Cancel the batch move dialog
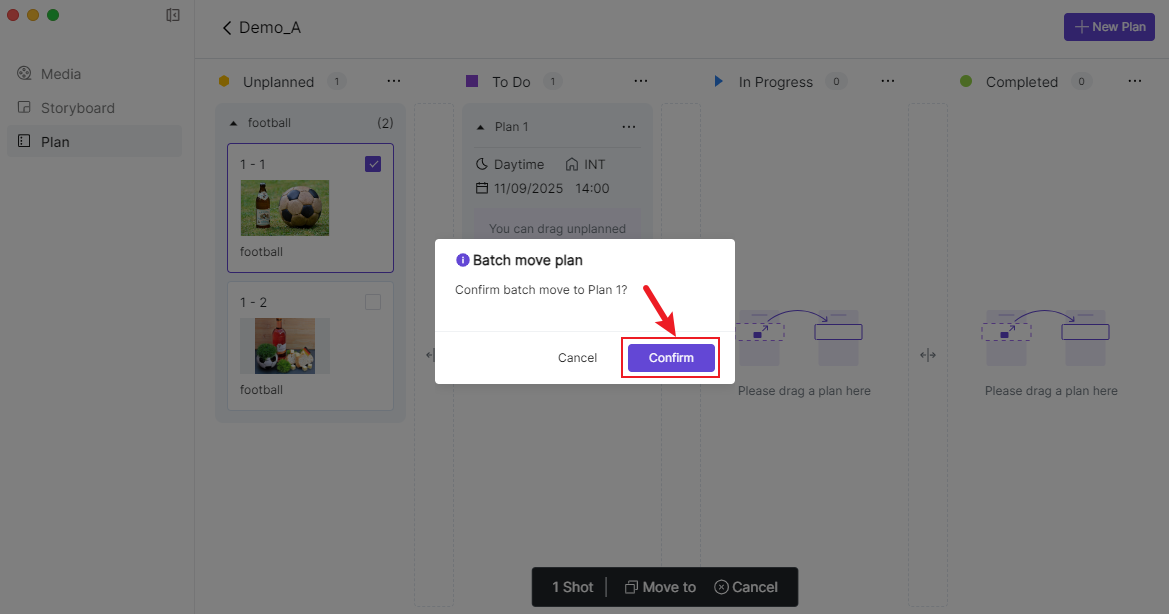1169x614 pixels. [577, 358]
